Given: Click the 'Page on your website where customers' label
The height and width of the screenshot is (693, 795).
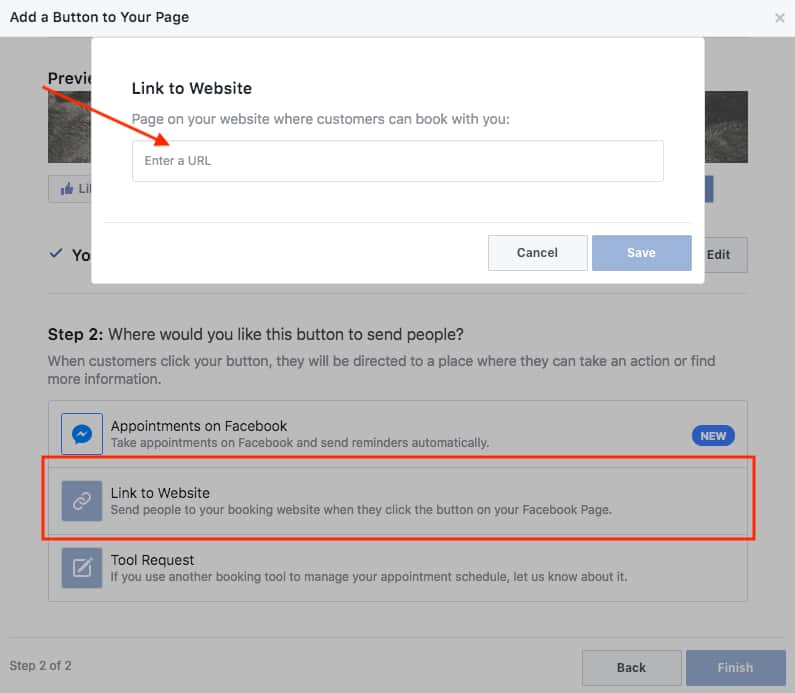Looking at the screenshot, I should click(x=320, y=119).
